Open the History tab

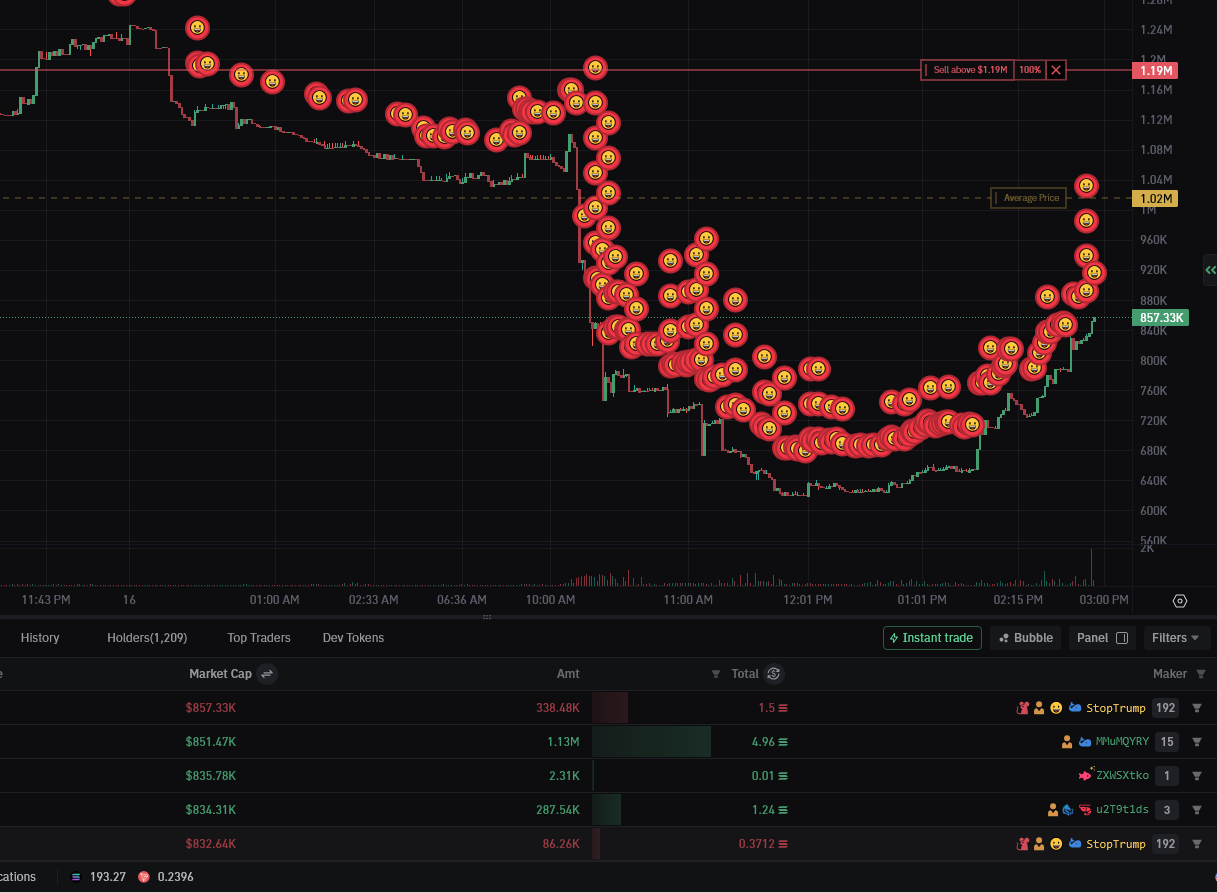40,638
